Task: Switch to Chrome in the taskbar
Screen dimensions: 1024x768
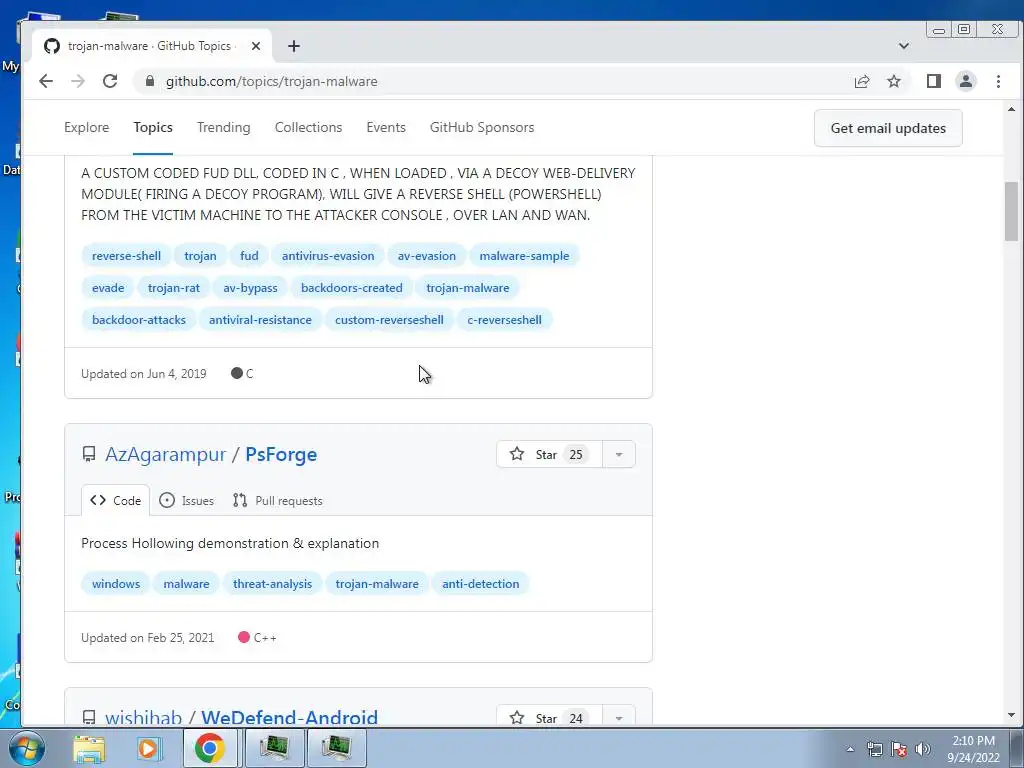Action: tap(210, 748)
